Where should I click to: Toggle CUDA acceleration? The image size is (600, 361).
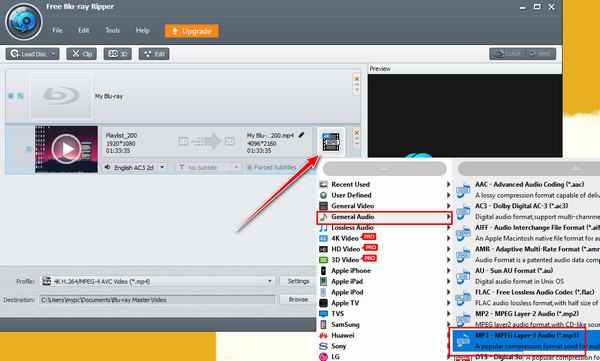[x=508, y=54]
